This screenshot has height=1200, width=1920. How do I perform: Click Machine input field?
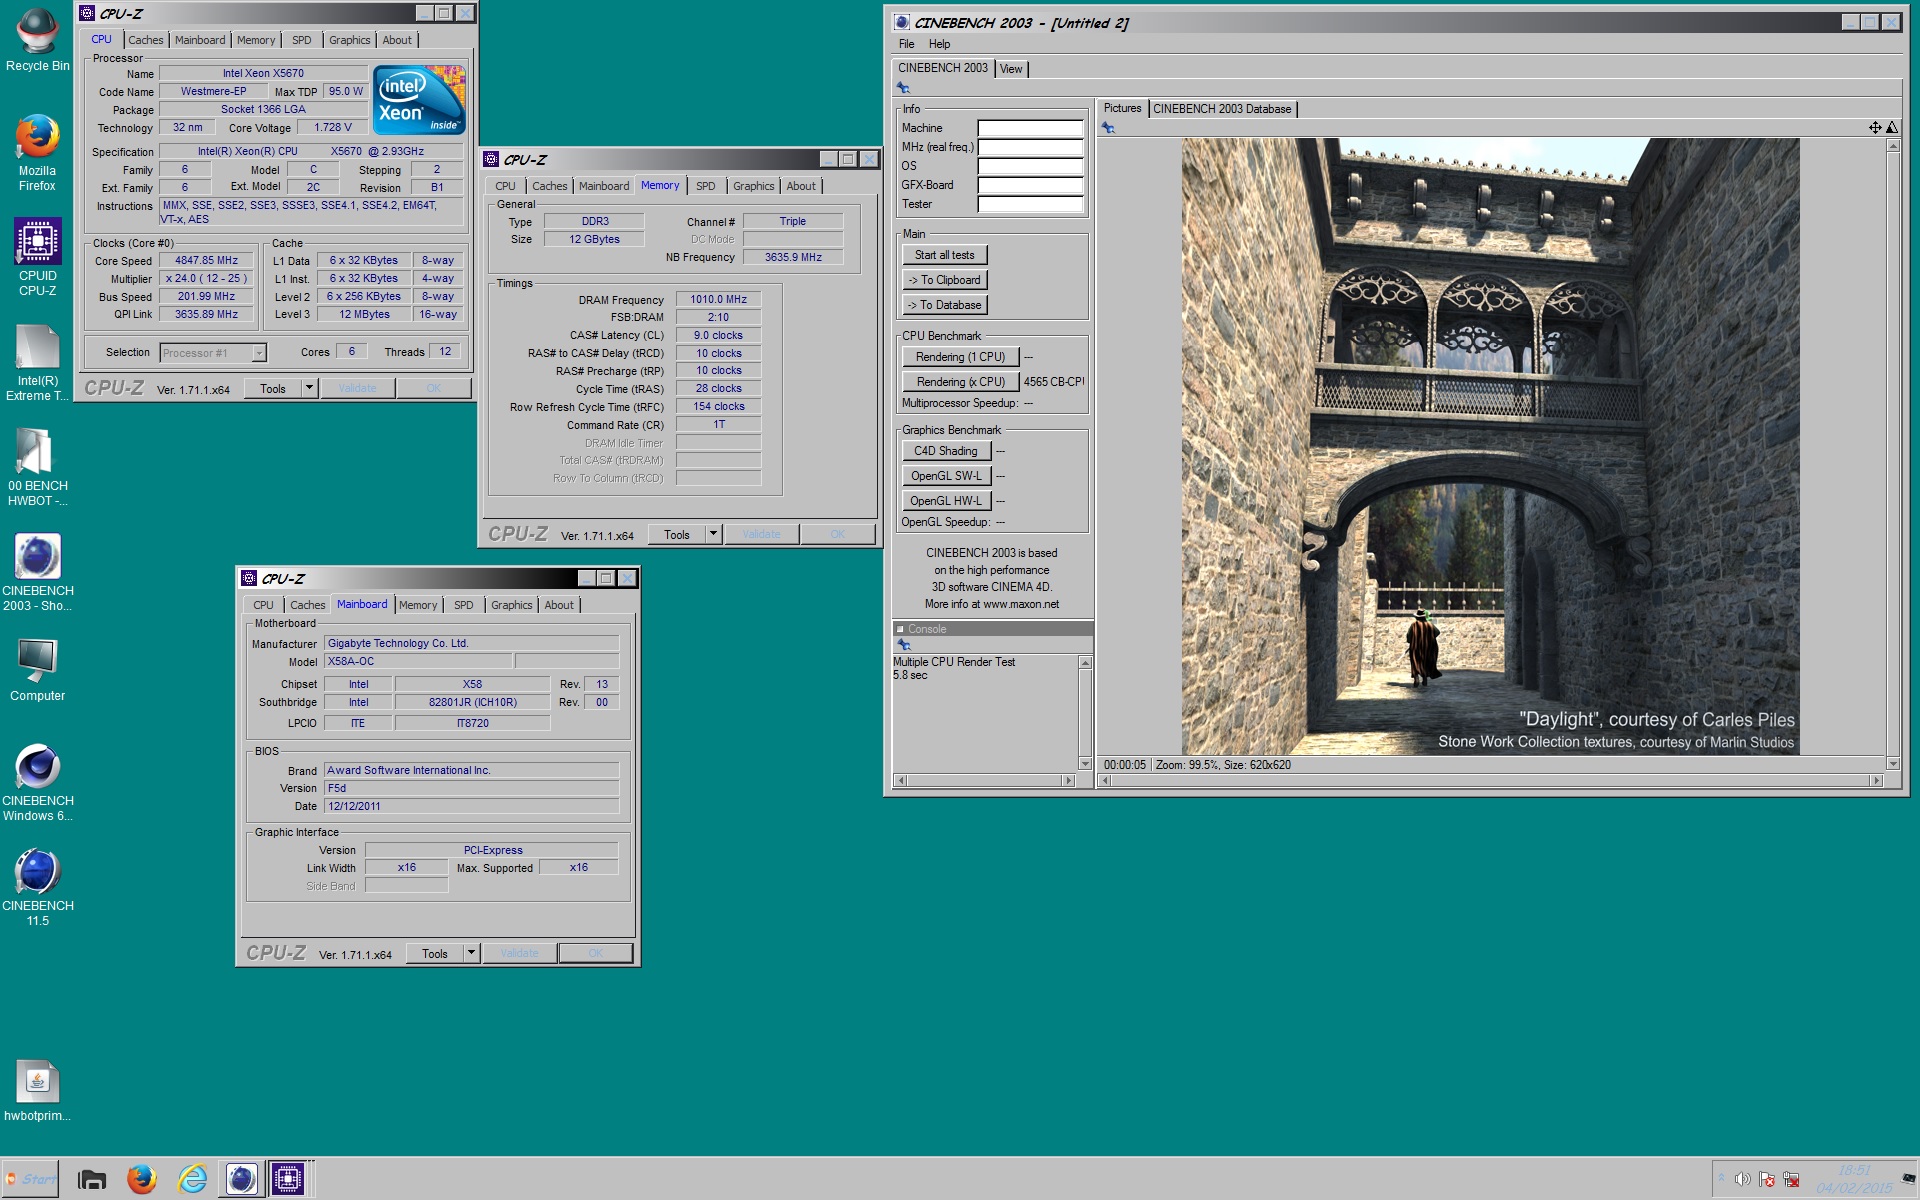coord(1030,128)
